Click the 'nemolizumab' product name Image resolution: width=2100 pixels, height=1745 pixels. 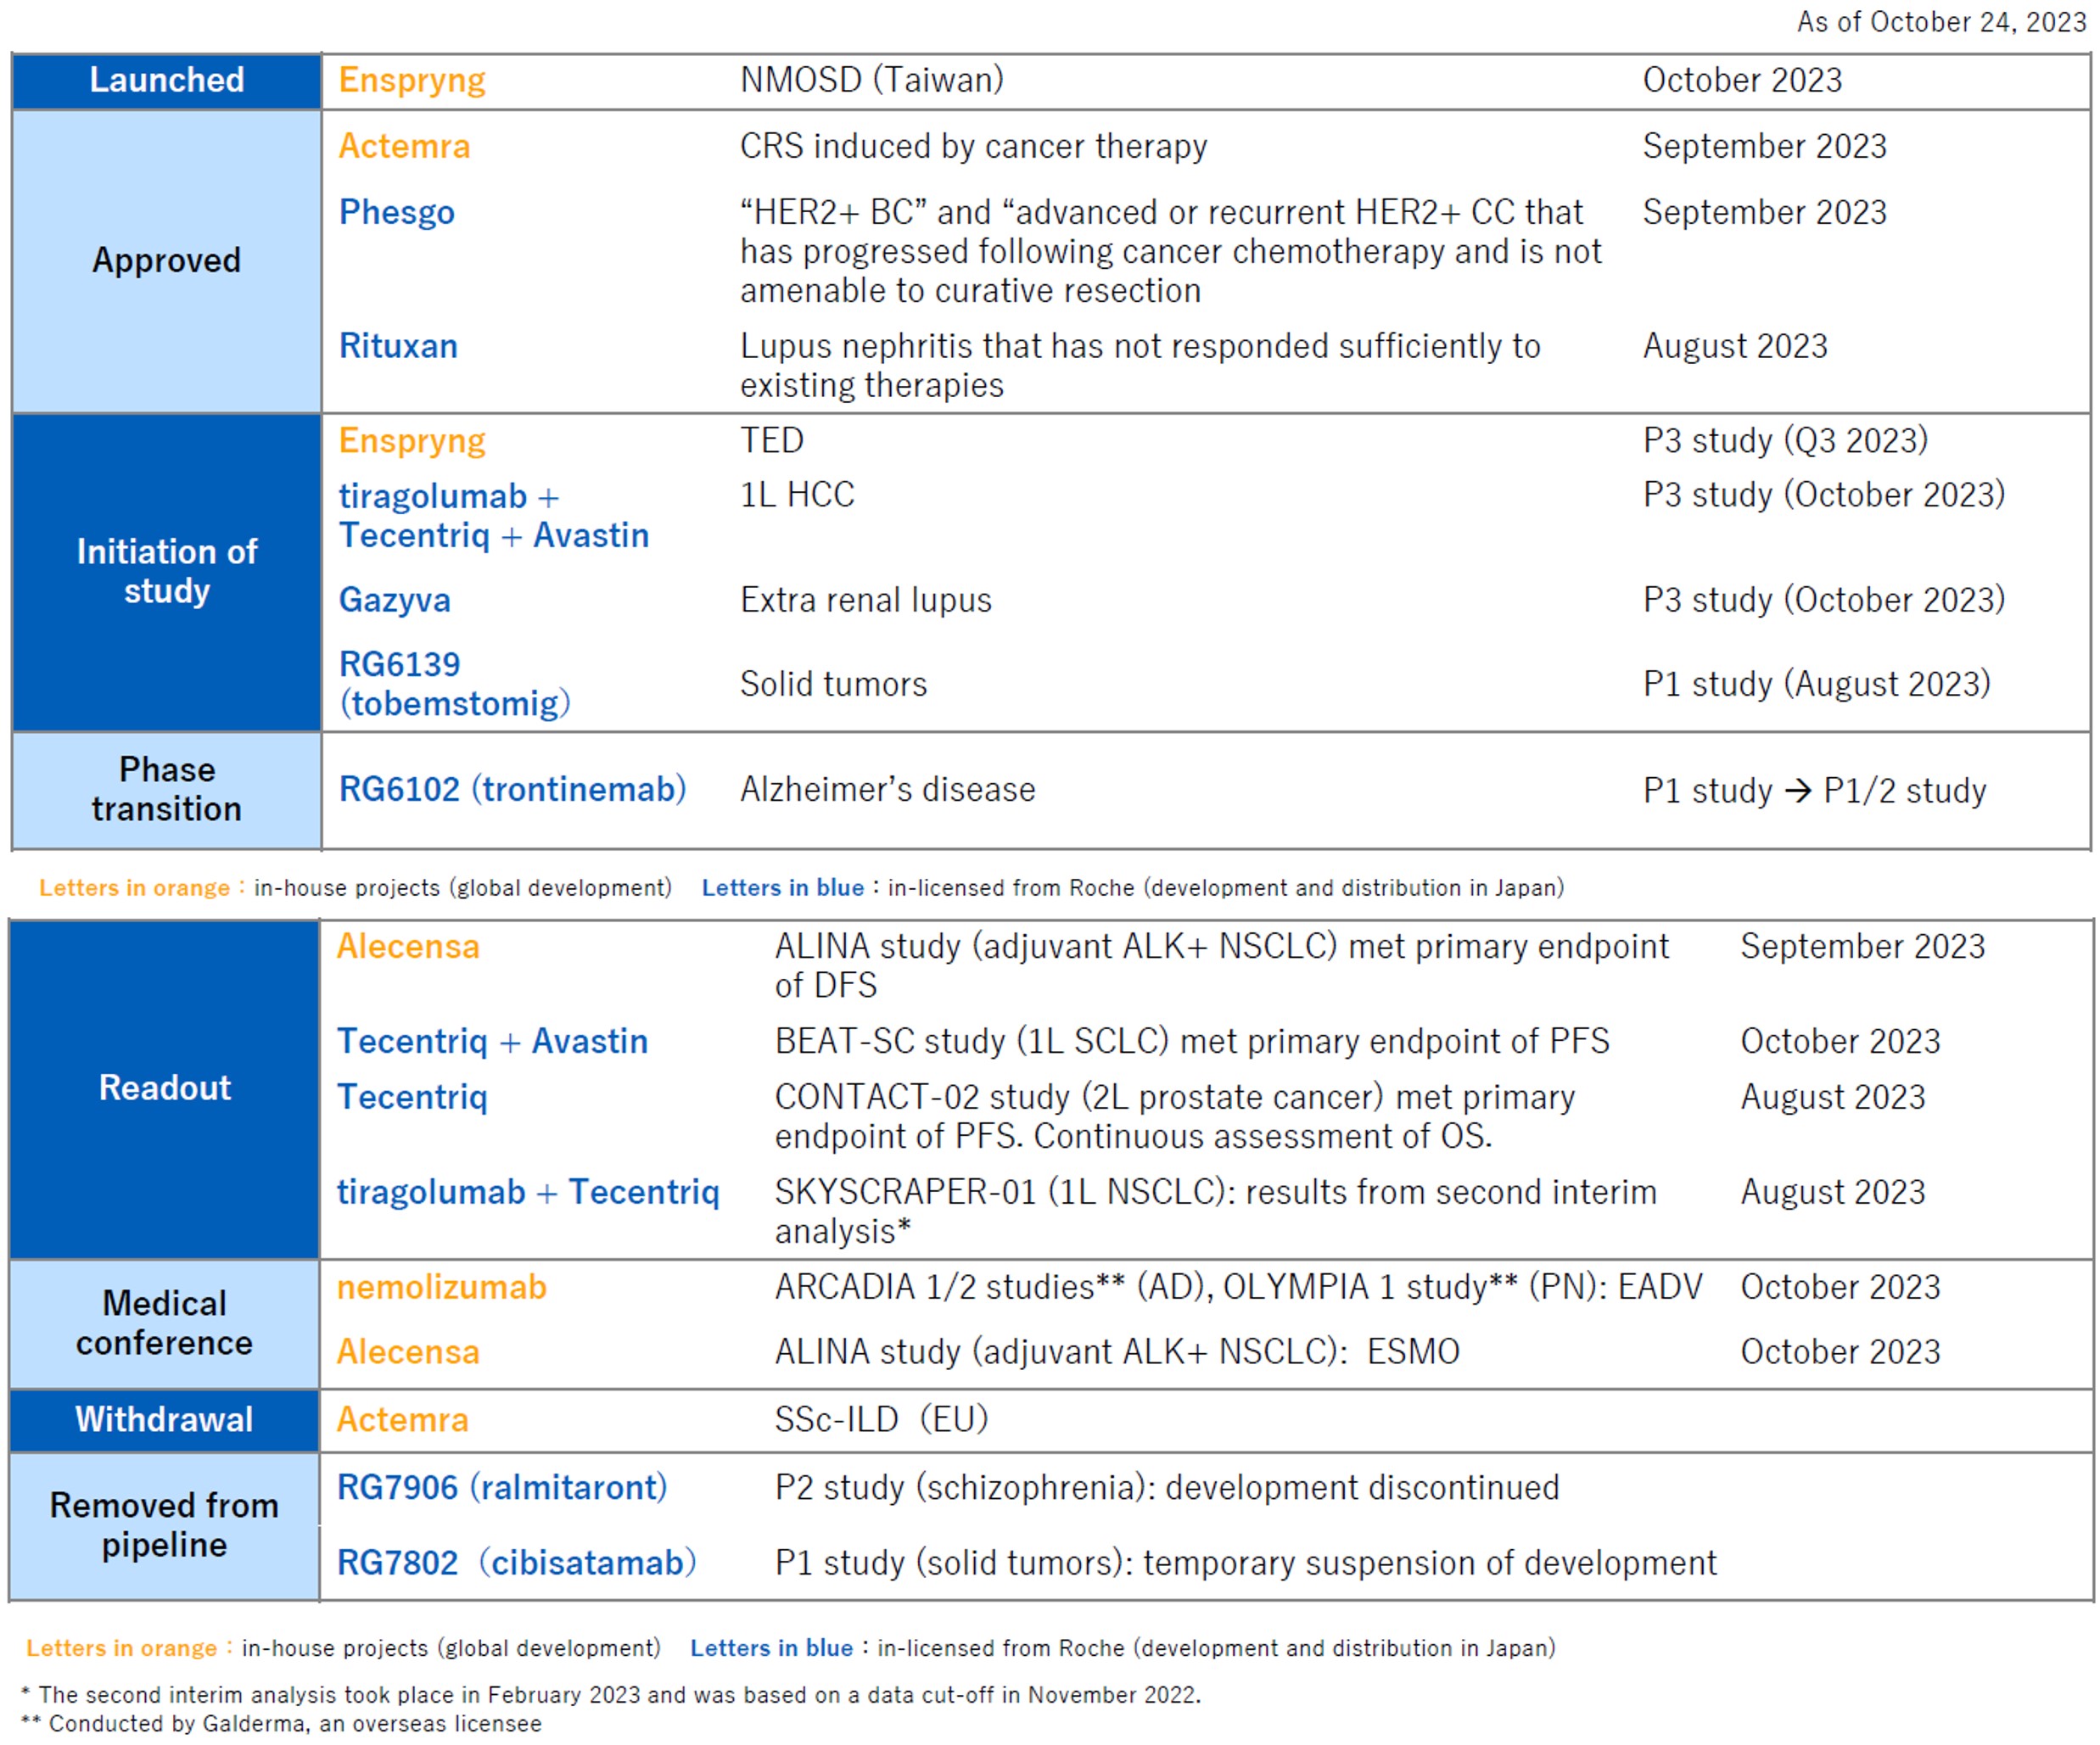442,1288
